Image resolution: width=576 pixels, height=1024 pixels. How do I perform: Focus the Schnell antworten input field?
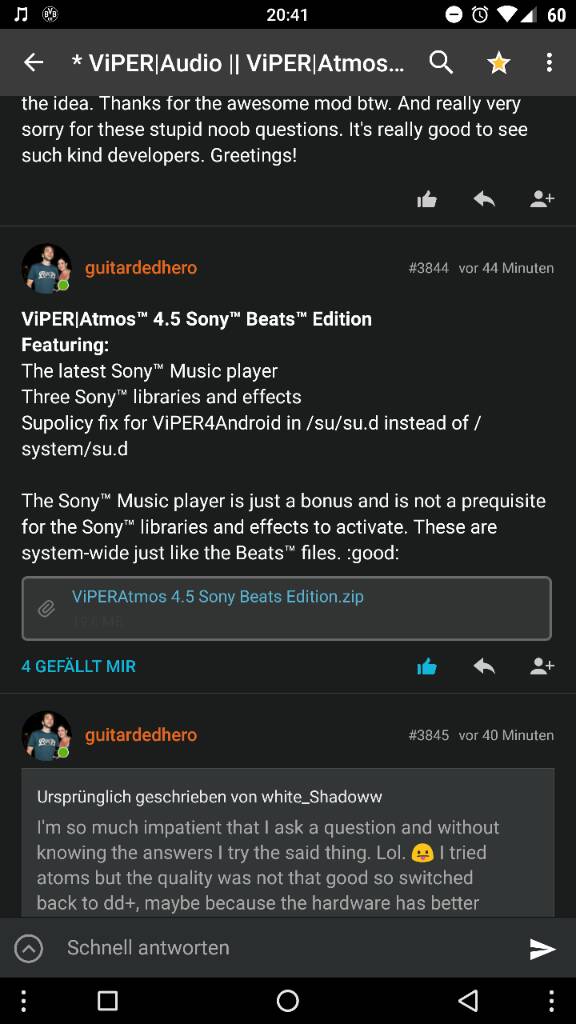287,948
